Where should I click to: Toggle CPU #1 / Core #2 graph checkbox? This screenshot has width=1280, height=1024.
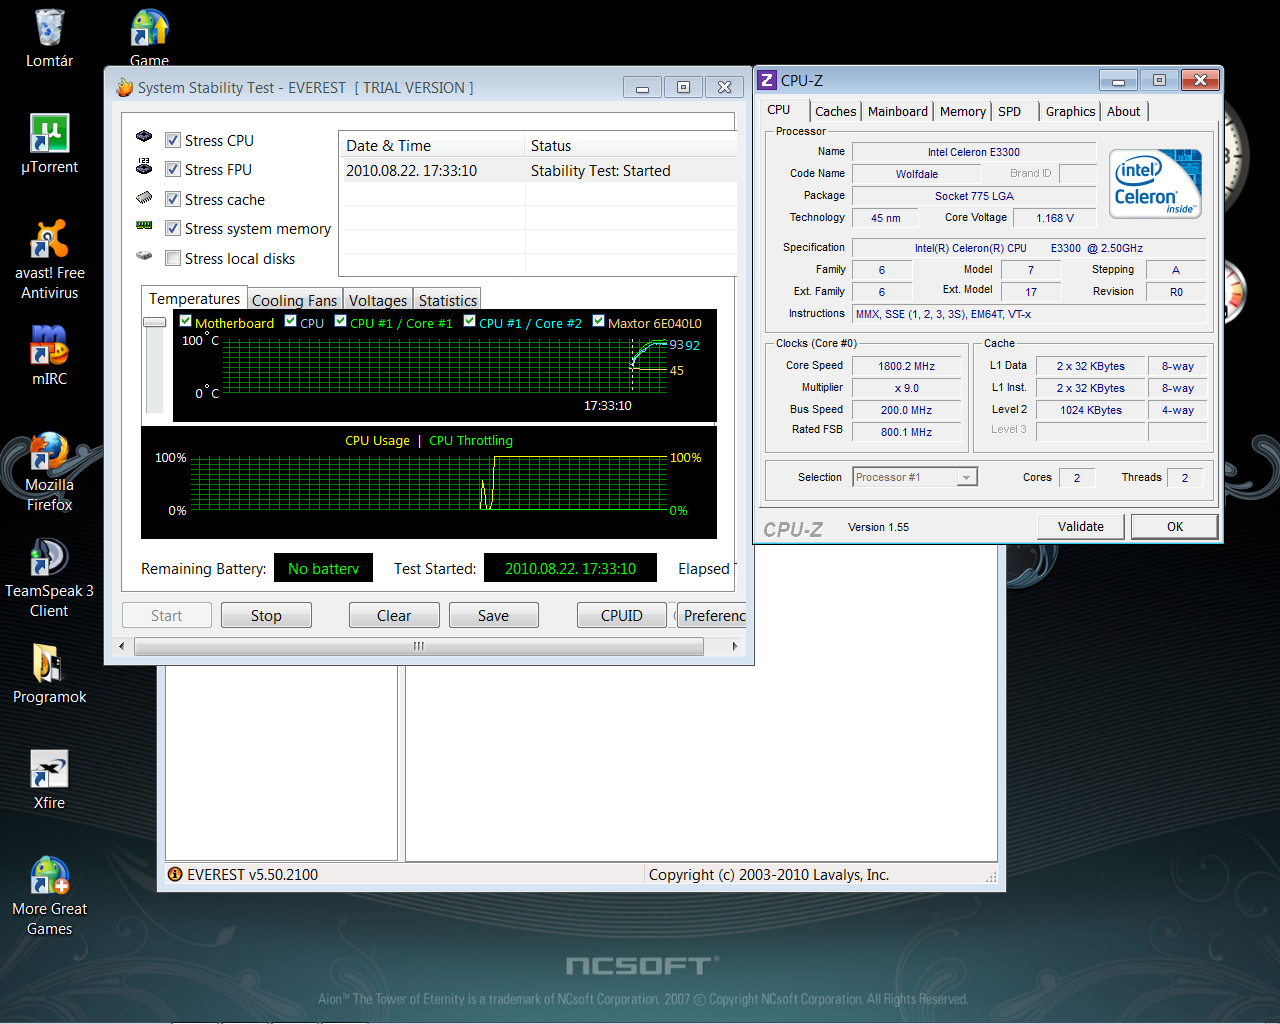click(x=469, y=321)
